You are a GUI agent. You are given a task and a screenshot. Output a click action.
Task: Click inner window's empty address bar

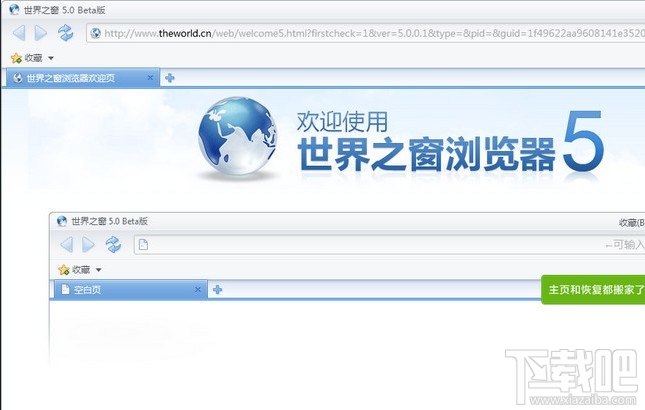pyautogui.click(x=390, y=245)
